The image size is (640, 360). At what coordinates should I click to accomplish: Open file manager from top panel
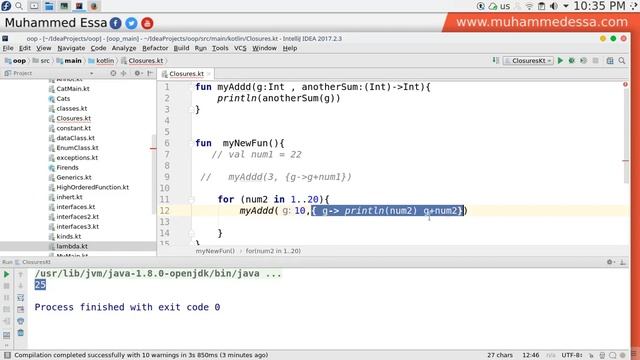[x=49, y=6]
